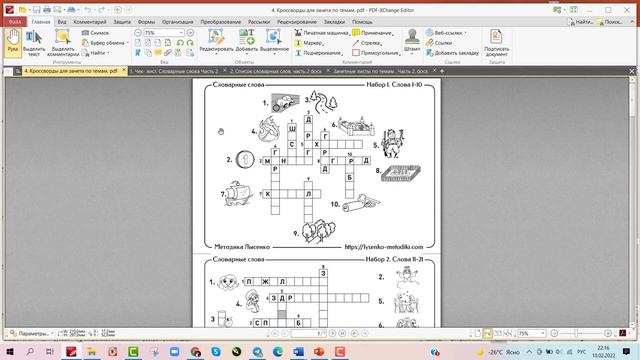Click the taskbar Search icon
Viewport: 640px width, 360px height.
[x=30, y=351]
